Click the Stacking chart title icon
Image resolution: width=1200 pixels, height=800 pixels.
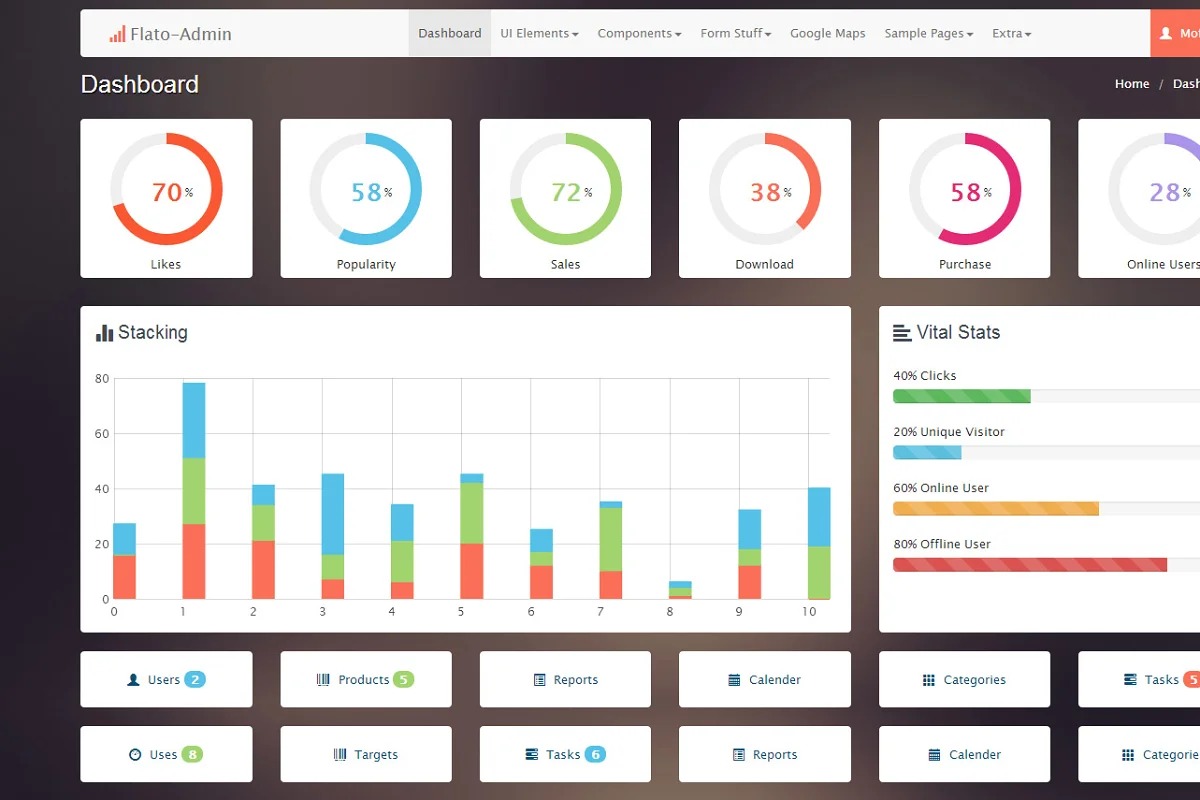104,333
